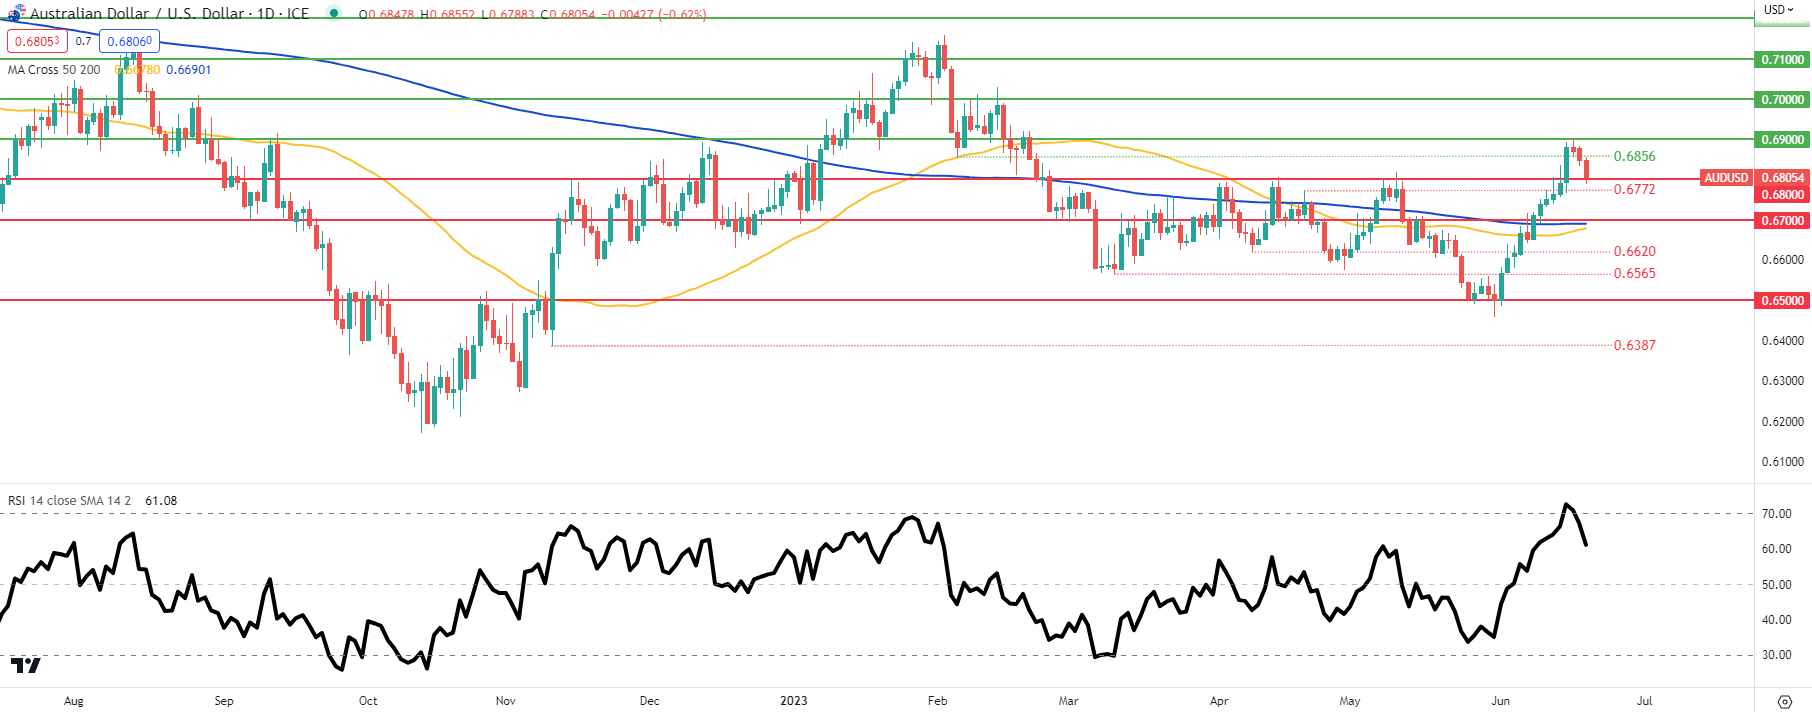Select the MA Cross 50 200 indicator label
The height and width of the screenshot is (712, 1812).
coord(54,70)
